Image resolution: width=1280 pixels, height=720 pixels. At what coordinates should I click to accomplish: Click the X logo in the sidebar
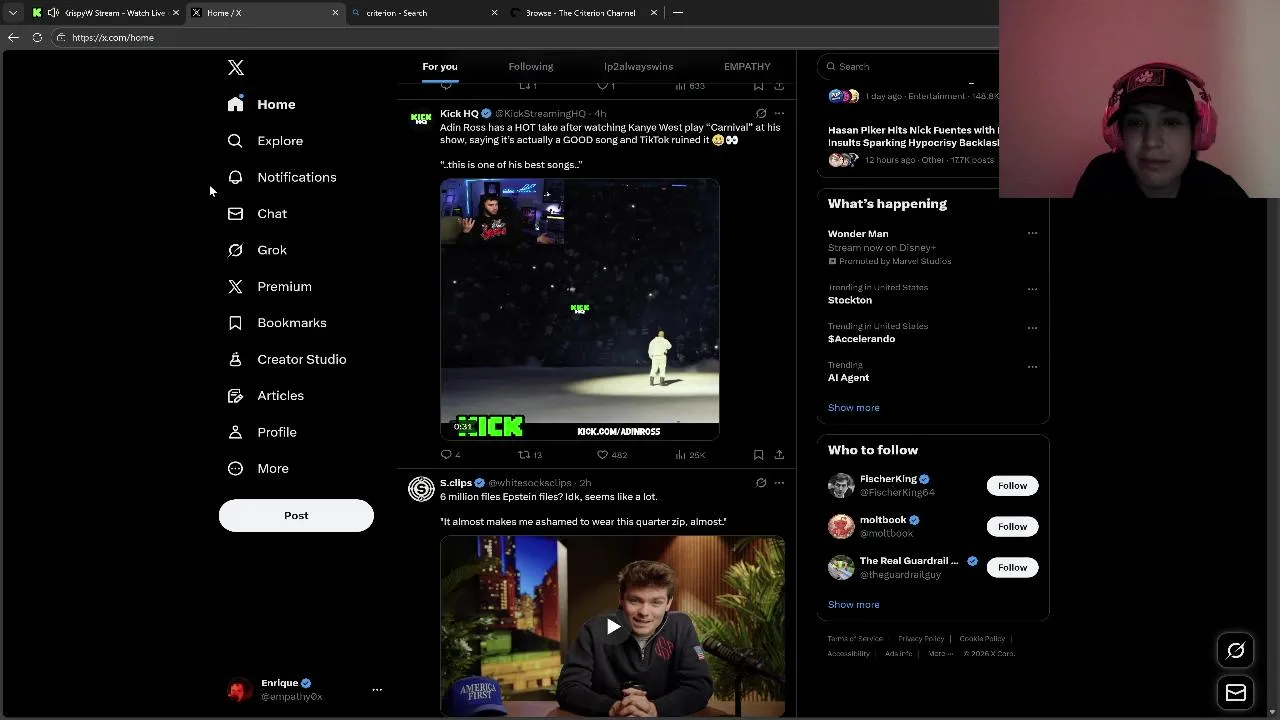click(x=236, y=68)
